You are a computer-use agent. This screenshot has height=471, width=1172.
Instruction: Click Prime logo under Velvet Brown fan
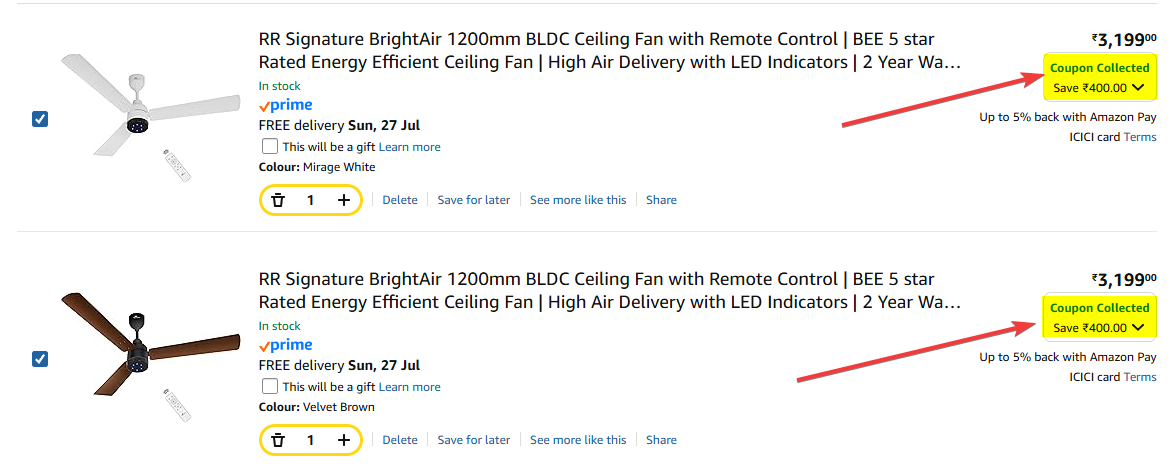point(286,345)
